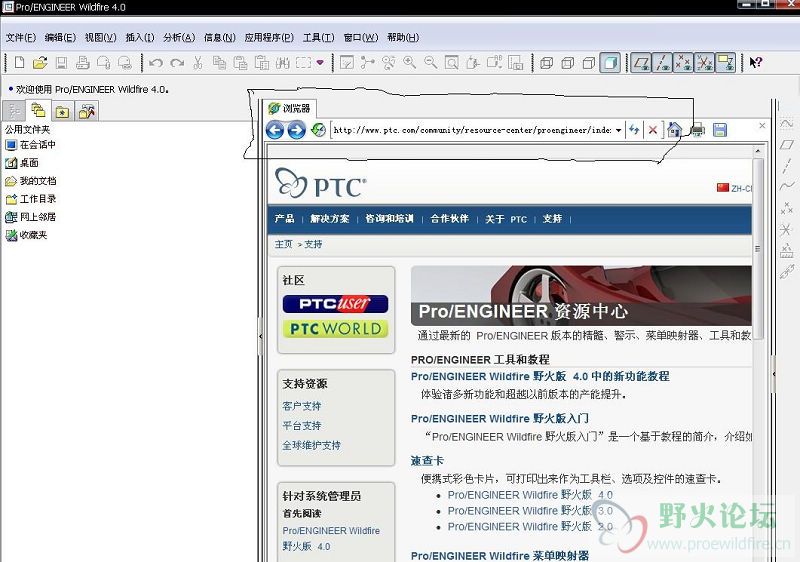Click the Zoom In magnifier icon
The image size is (800, 562).
(x=409, y=63)
